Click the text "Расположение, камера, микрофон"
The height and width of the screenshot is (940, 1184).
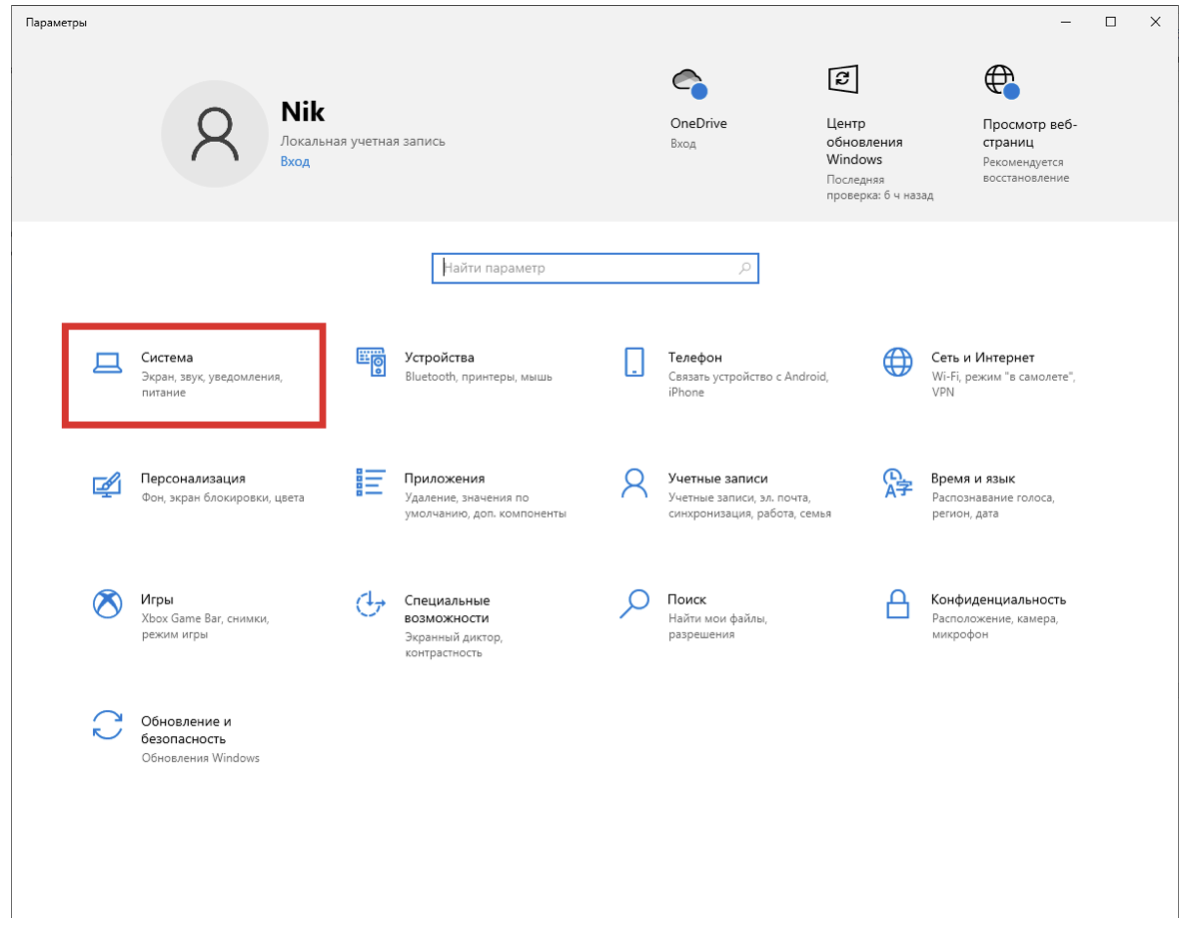994,626
